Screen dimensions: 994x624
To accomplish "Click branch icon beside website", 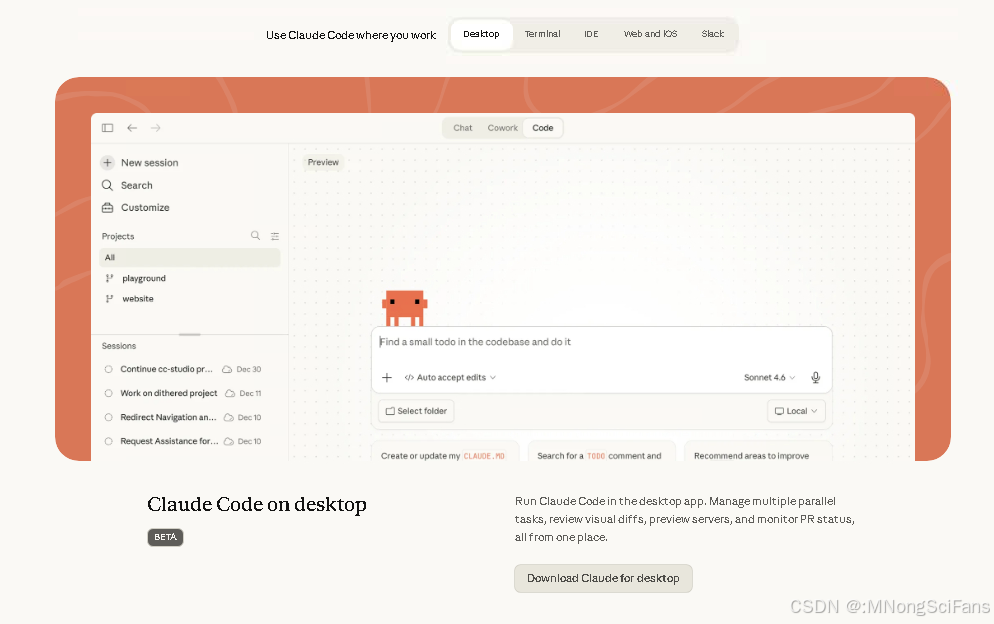I will coord(109,299).
